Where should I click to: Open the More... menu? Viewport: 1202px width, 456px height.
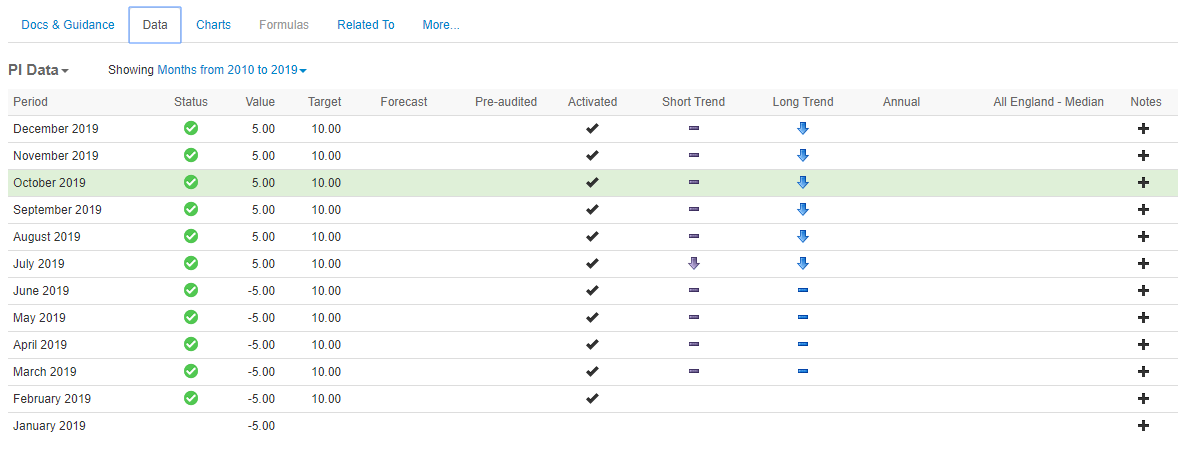[441, 25]
